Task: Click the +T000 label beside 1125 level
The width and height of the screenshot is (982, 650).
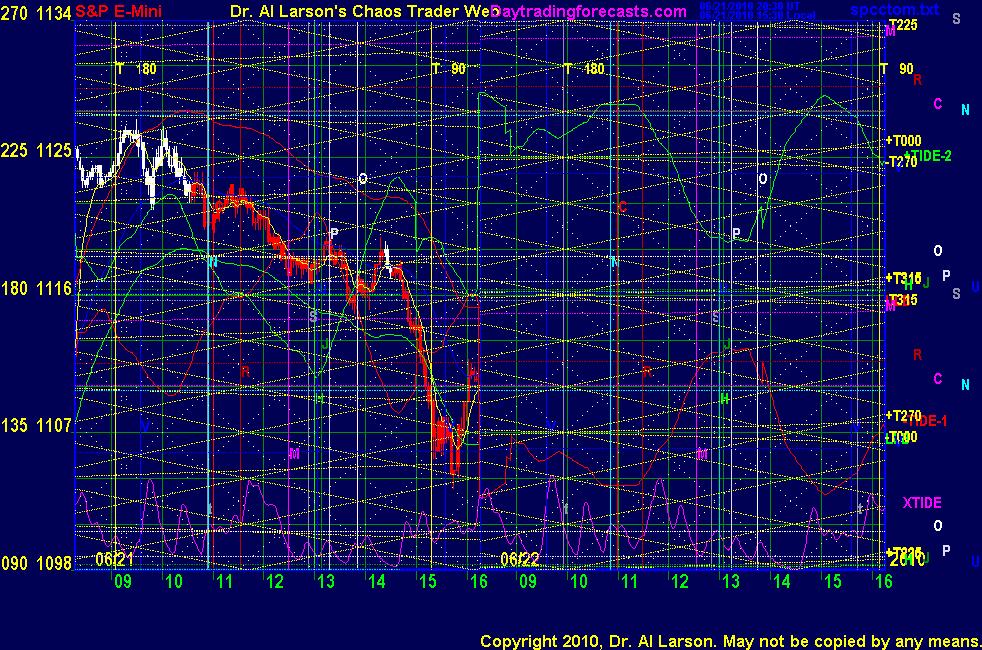Action: [x=903, y=140]
